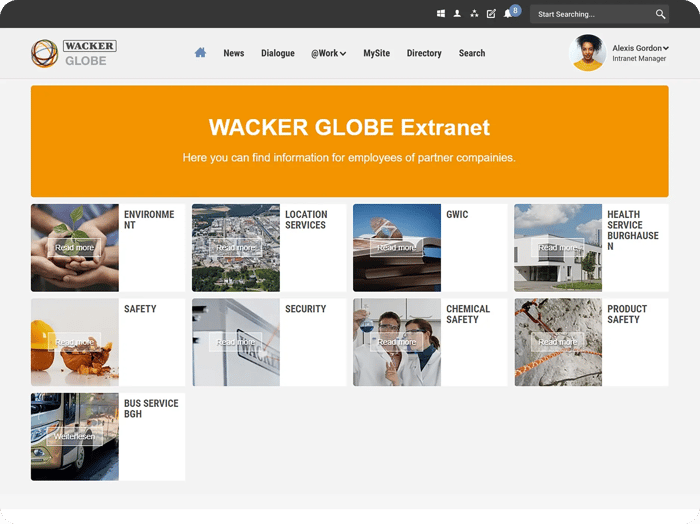Screen dimensions: 700x524
Task: Click the Windows apps grid icon
Action: coord(441,14)
